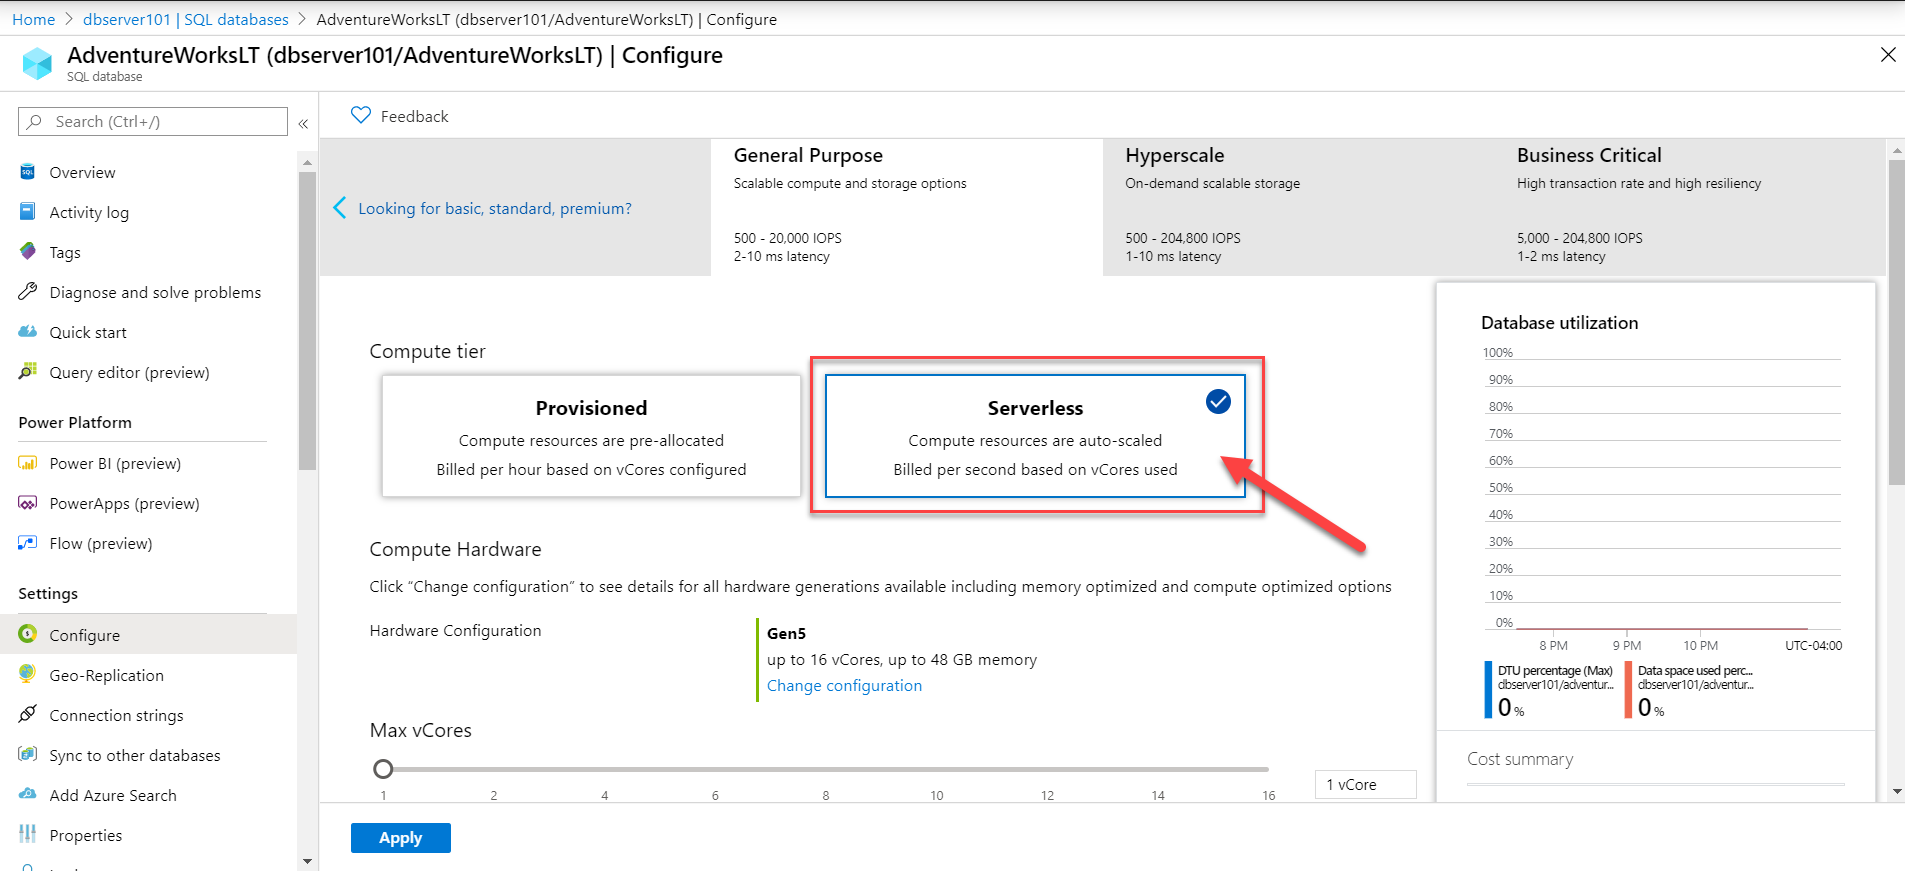Click the SQL database cube icon in header
This screenshot has width=1905, height=871.
[x=37, y=63]
